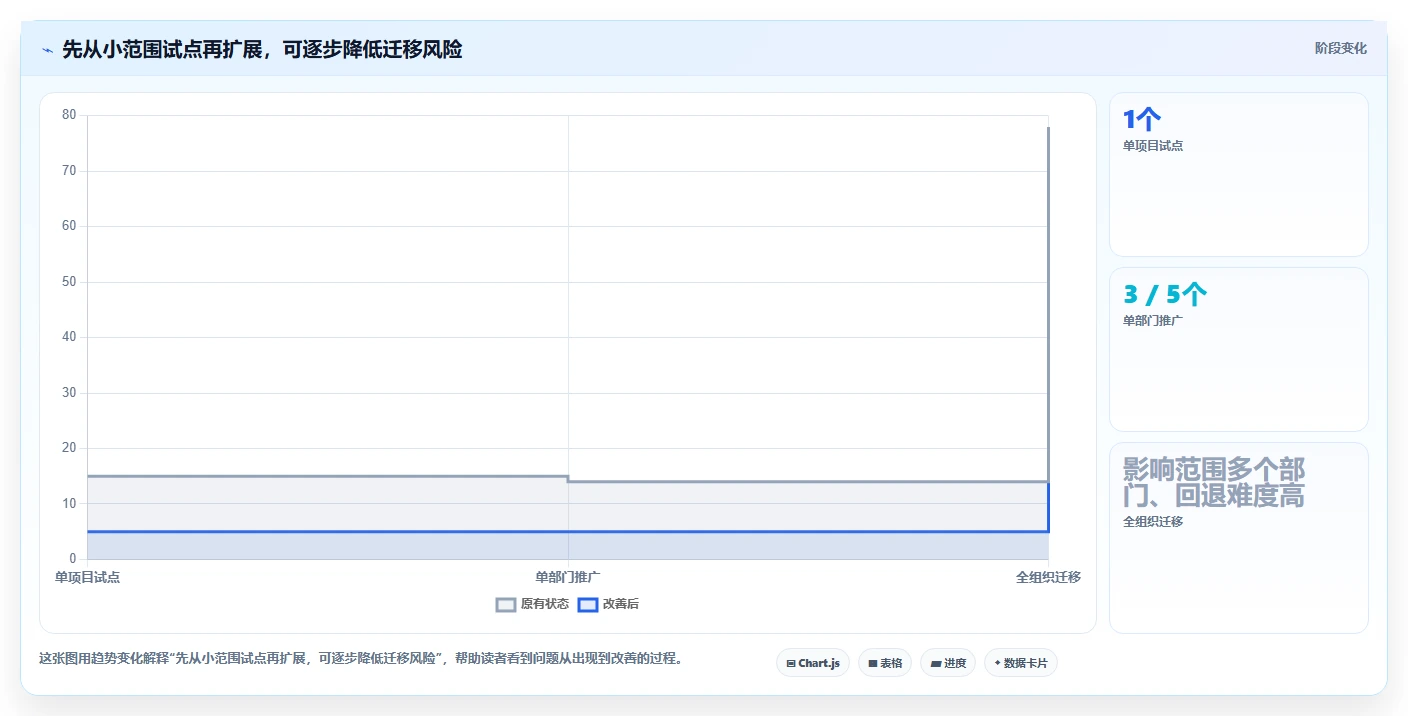
Task: Click the 影响范围多个部门、回退难度高 card text
Action: (1214, 482)
